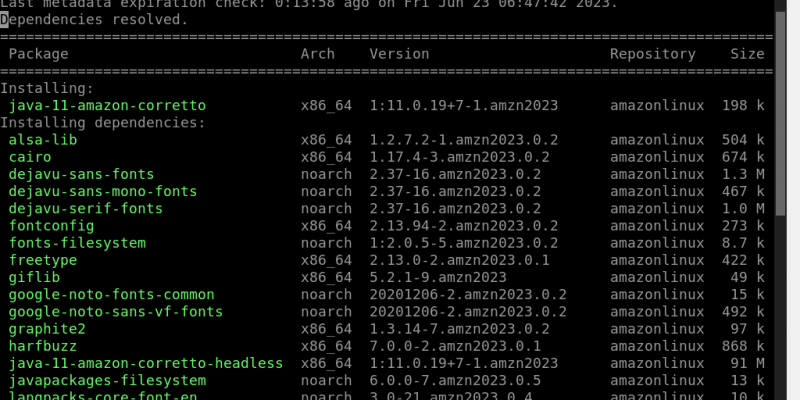Click the giflib package name
The height and width of the screenshot is (400, 800).
[34, 278]
